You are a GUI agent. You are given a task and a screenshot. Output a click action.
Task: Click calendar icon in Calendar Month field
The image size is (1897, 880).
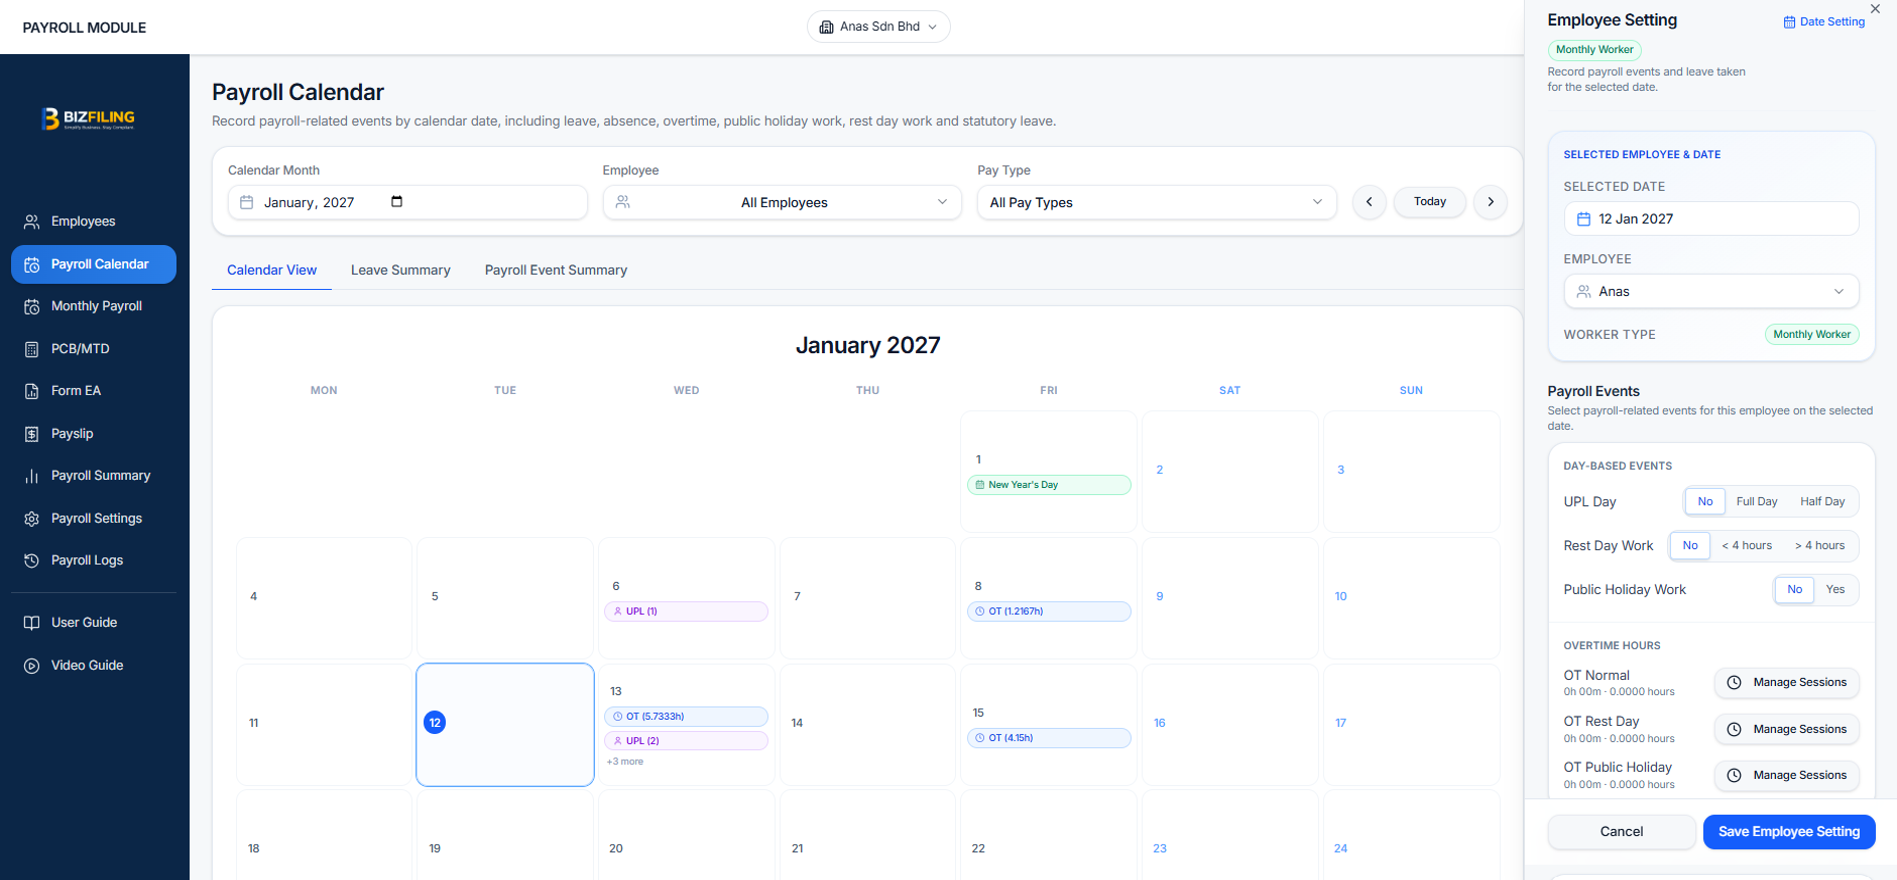[247, 202]
